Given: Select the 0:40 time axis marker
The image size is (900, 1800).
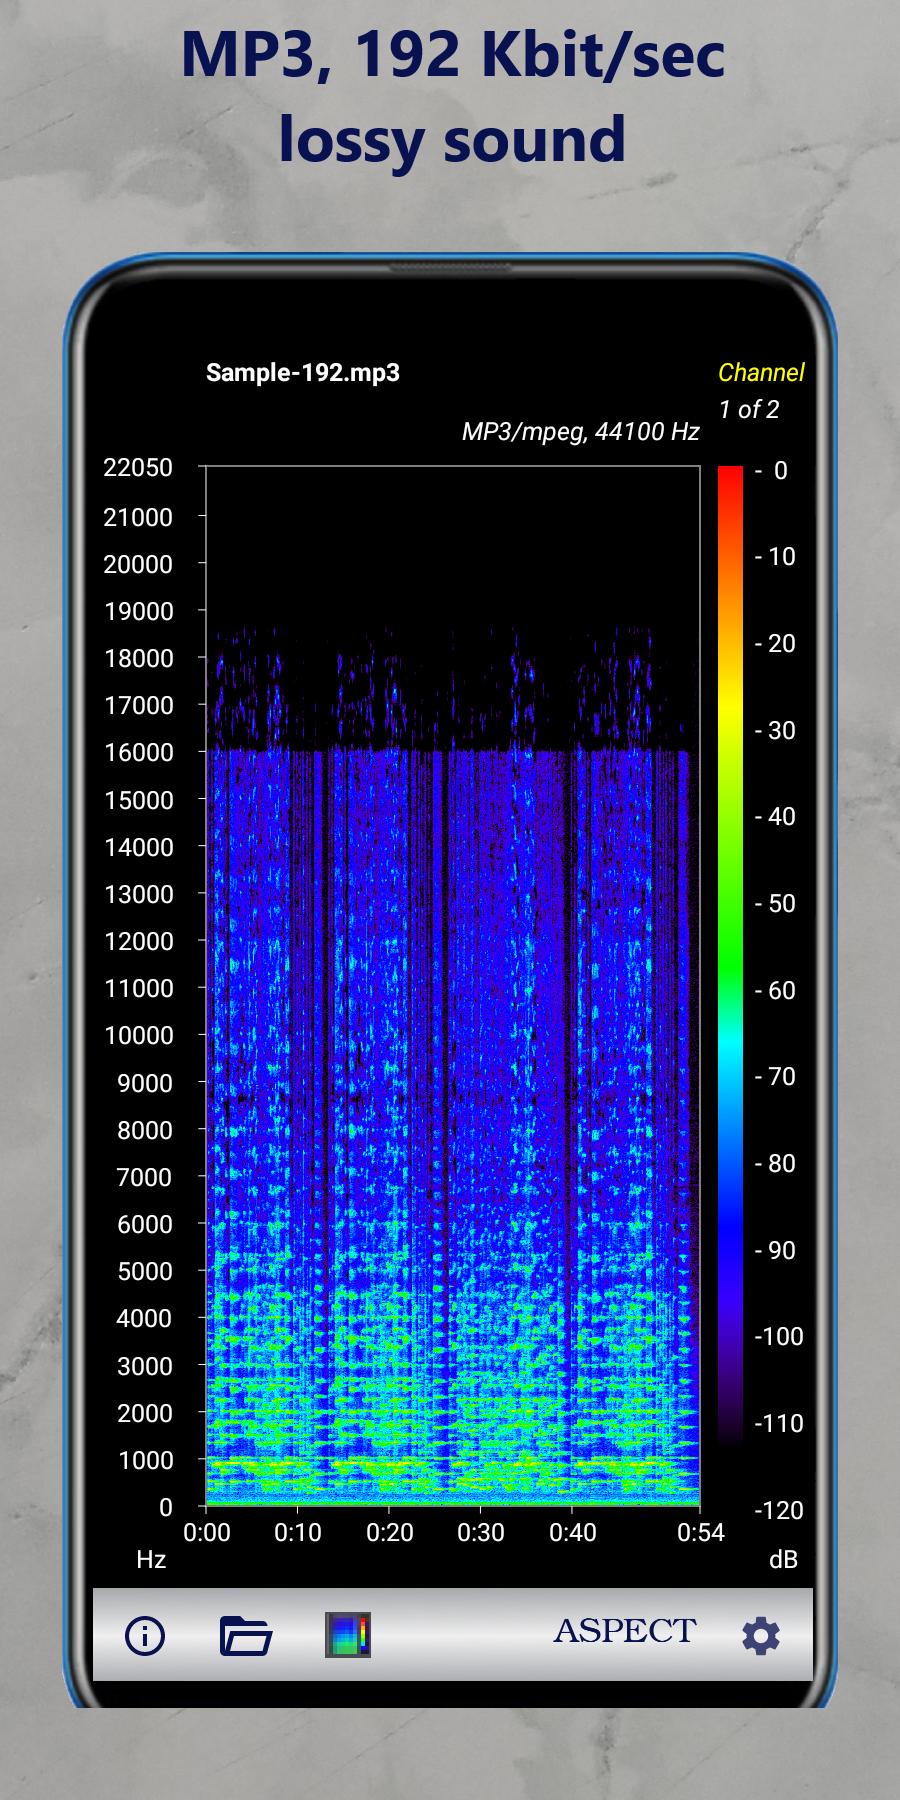Looking at the screenshot, I should pyautogui.click(x=573, y=1532).
